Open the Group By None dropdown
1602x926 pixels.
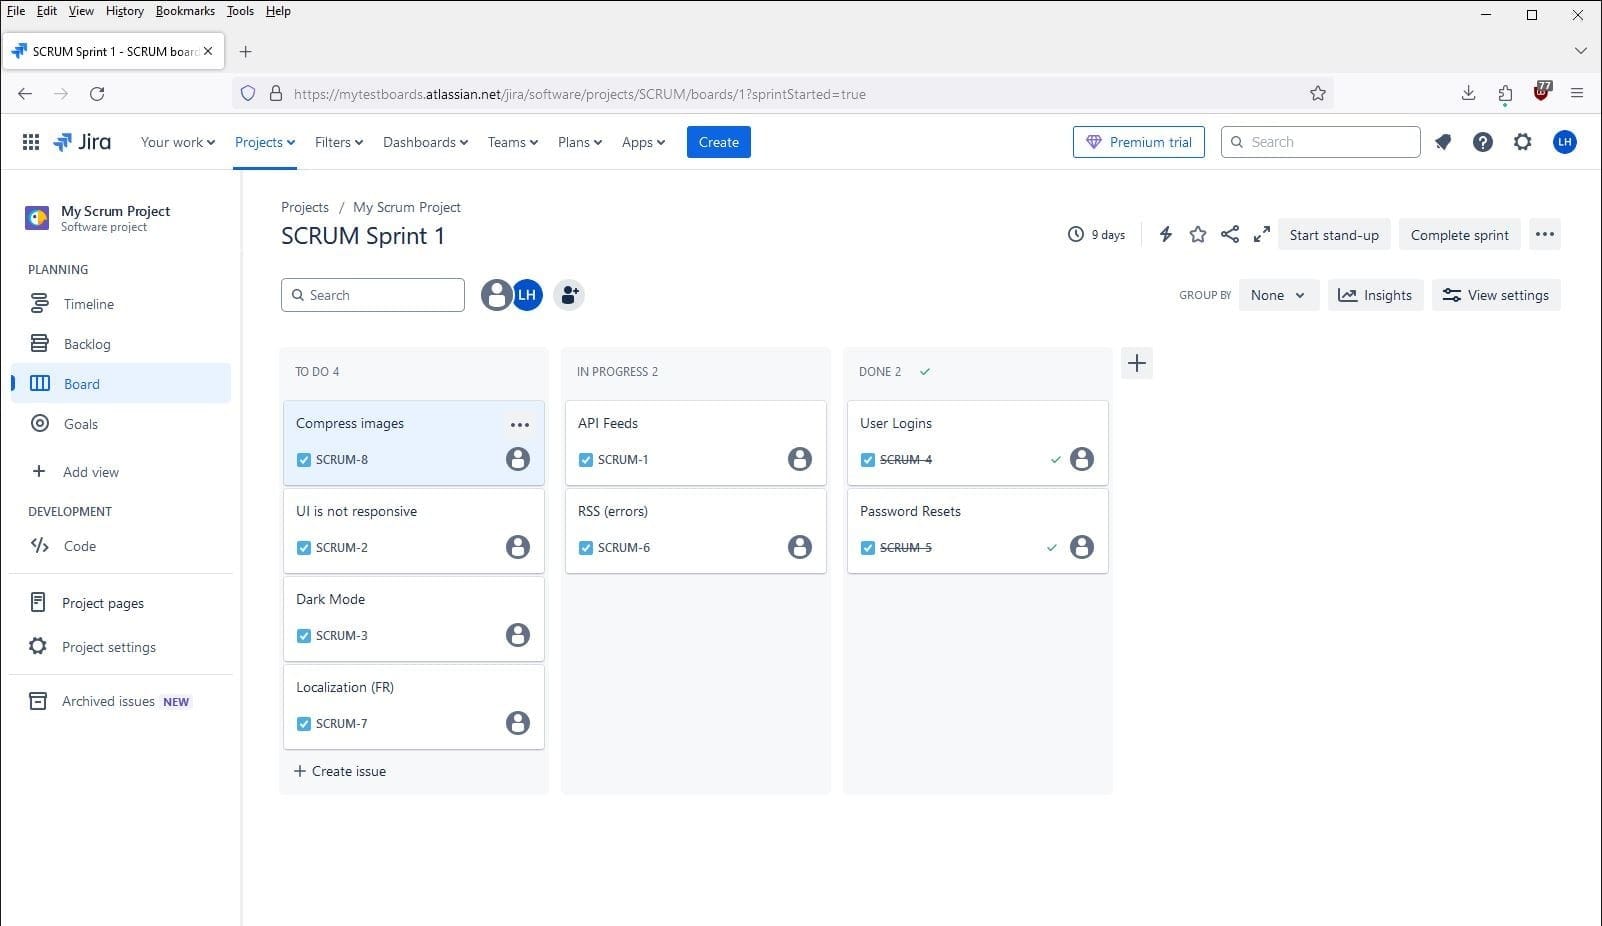click(1278, 294)
